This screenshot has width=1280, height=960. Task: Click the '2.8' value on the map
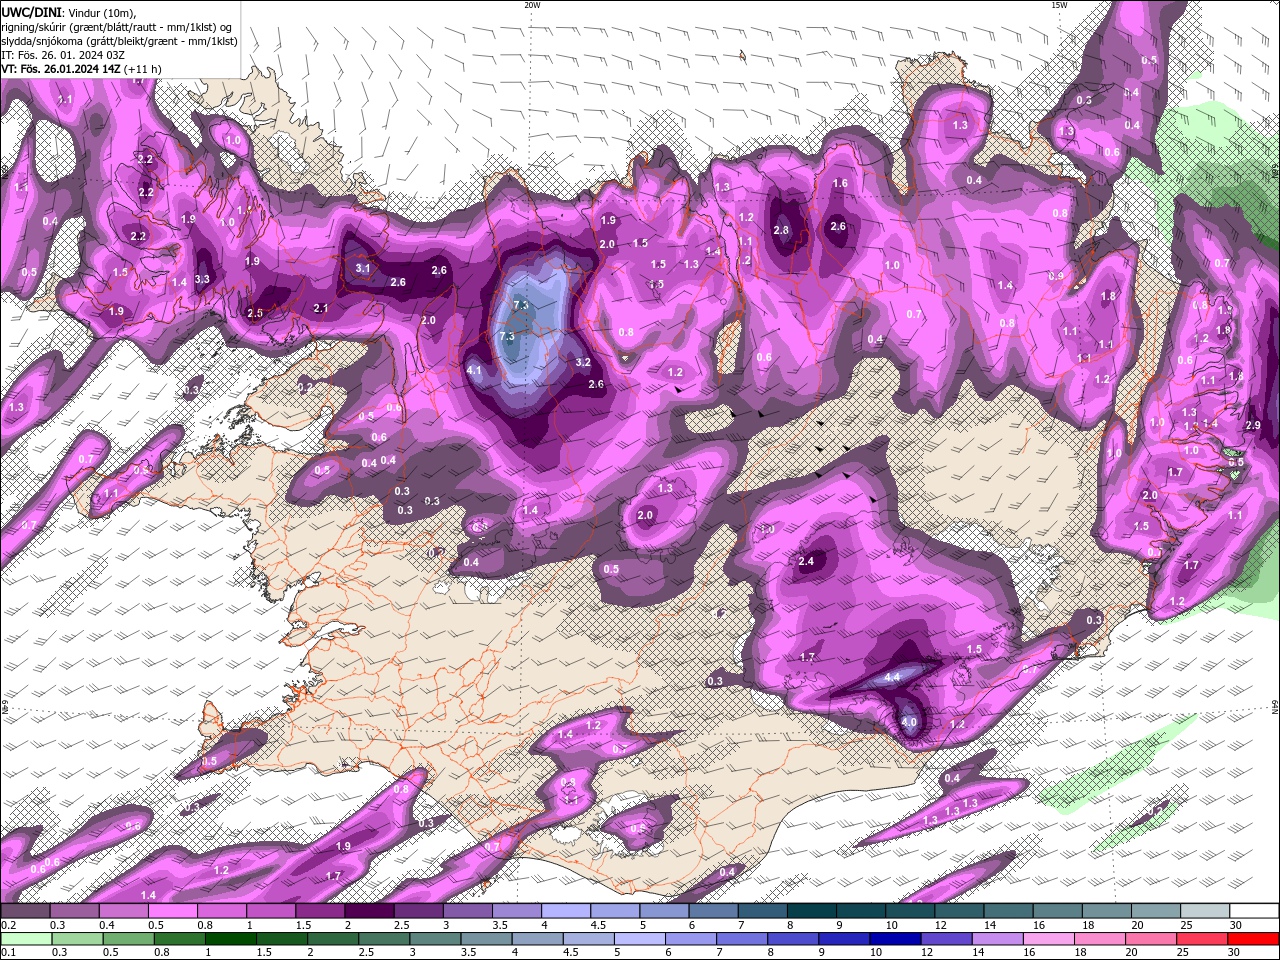click(782, 230)
